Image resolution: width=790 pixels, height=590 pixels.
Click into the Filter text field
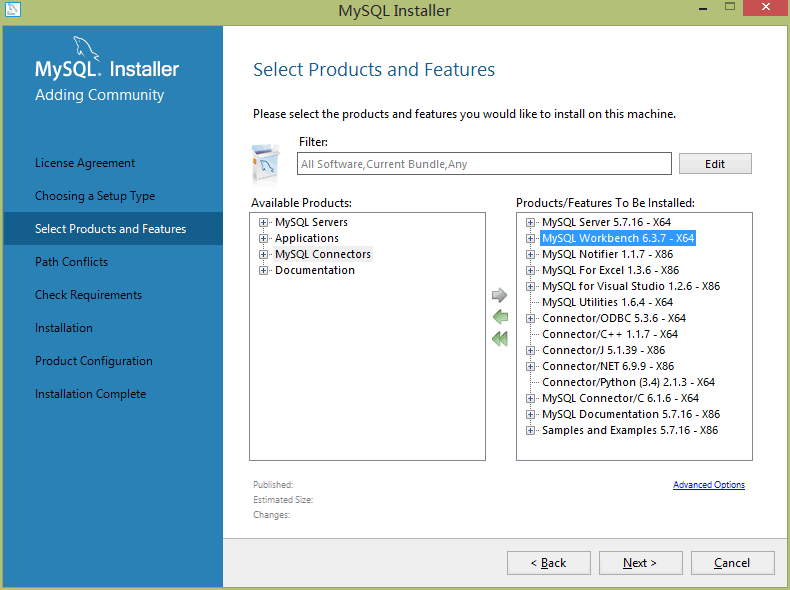coord(484,164)
